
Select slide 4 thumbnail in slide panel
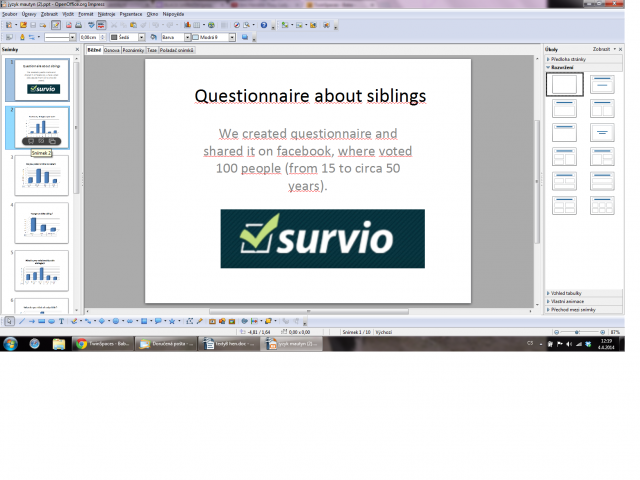tap(42, 223)
